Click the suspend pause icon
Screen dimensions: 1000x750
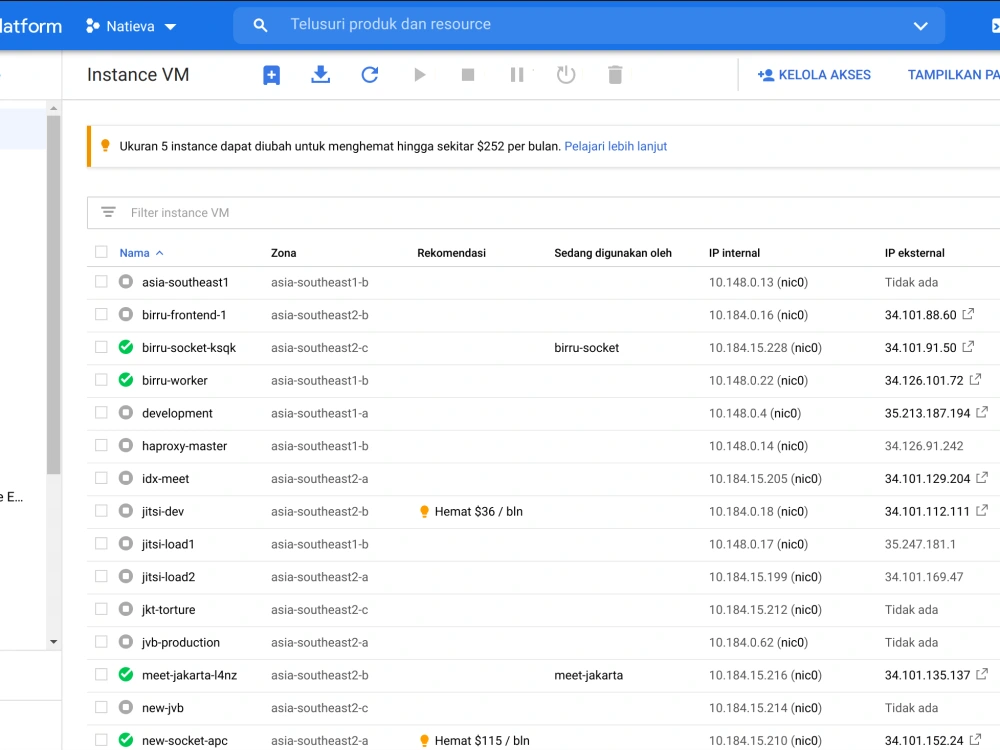(517, 75)
